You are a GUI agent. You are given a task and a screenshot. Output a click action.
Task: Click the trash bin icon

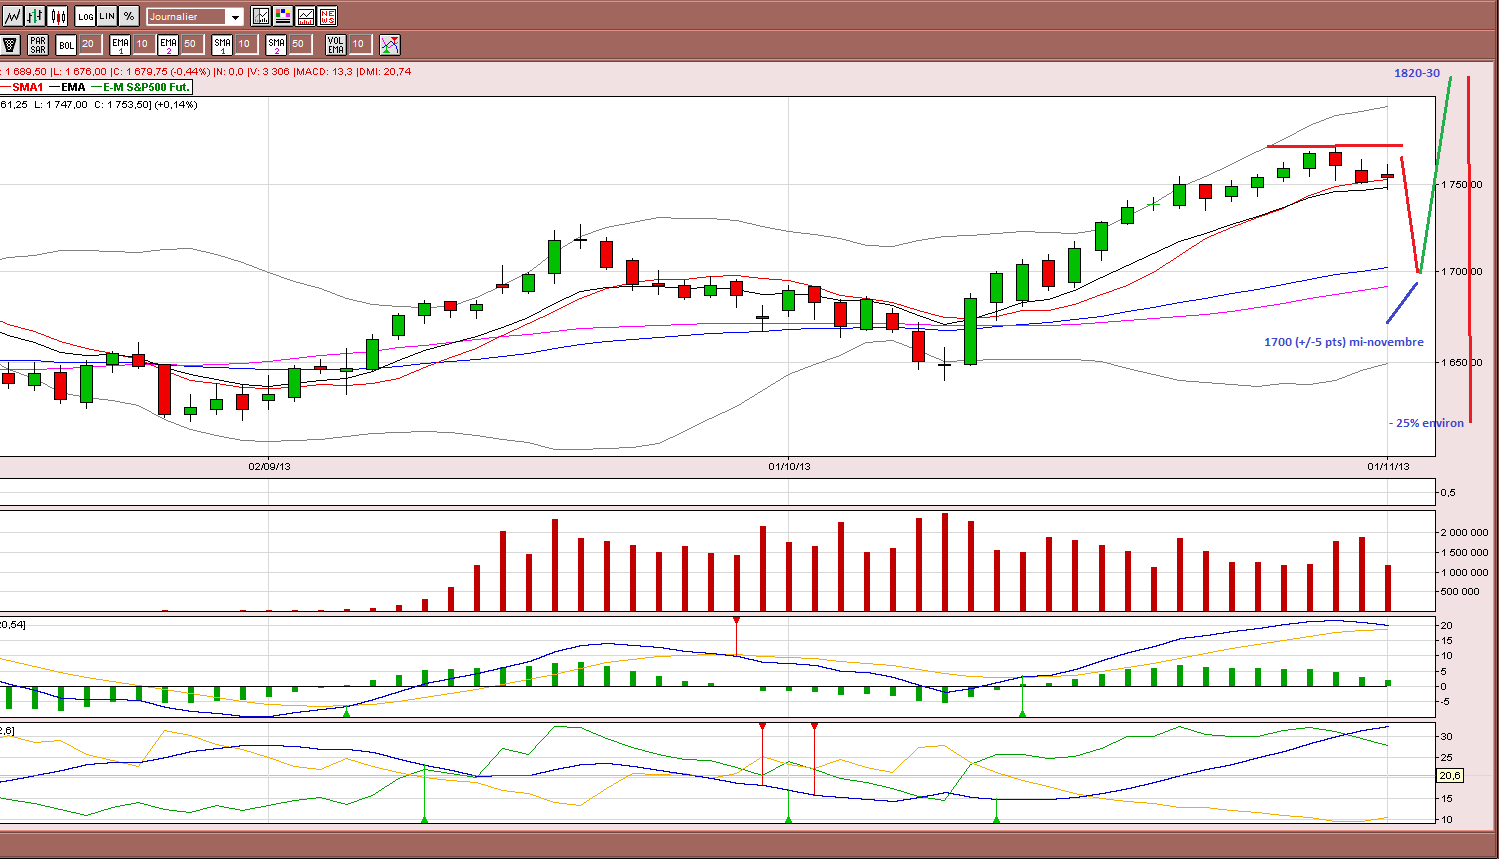click(11, 45)
